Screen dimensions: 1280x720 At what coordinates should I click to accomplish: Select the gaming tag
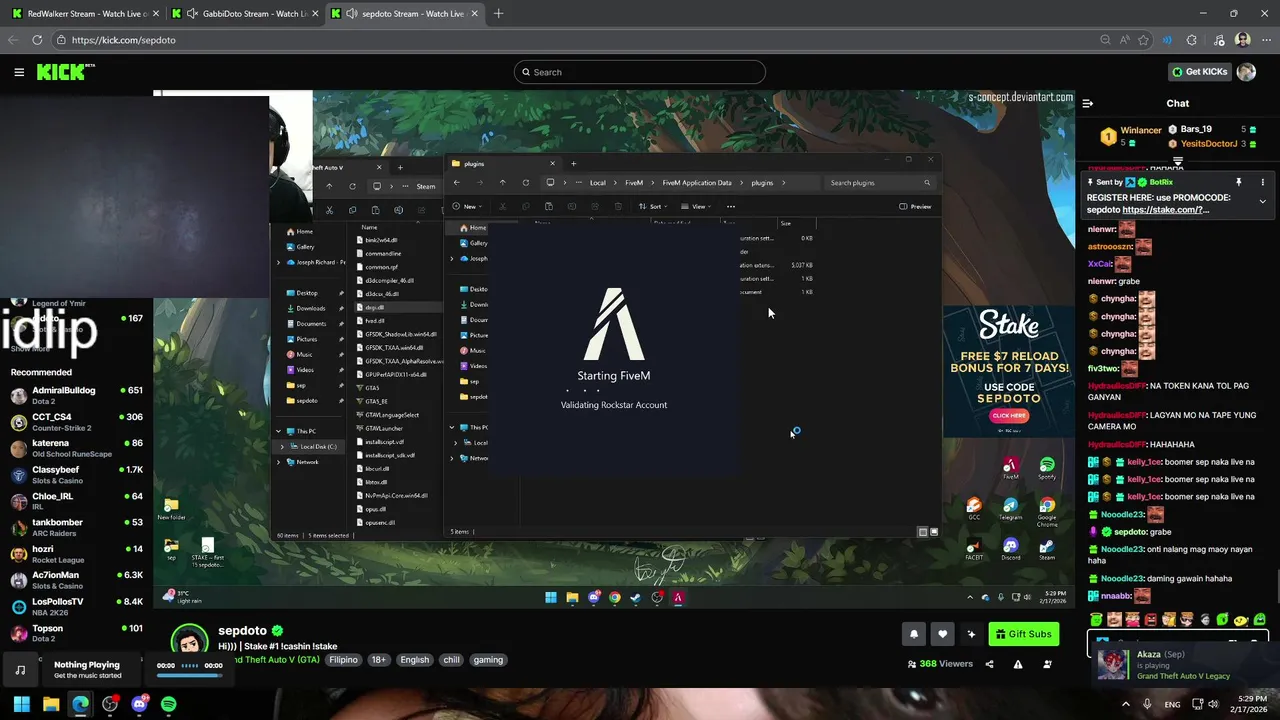(488, 660)
